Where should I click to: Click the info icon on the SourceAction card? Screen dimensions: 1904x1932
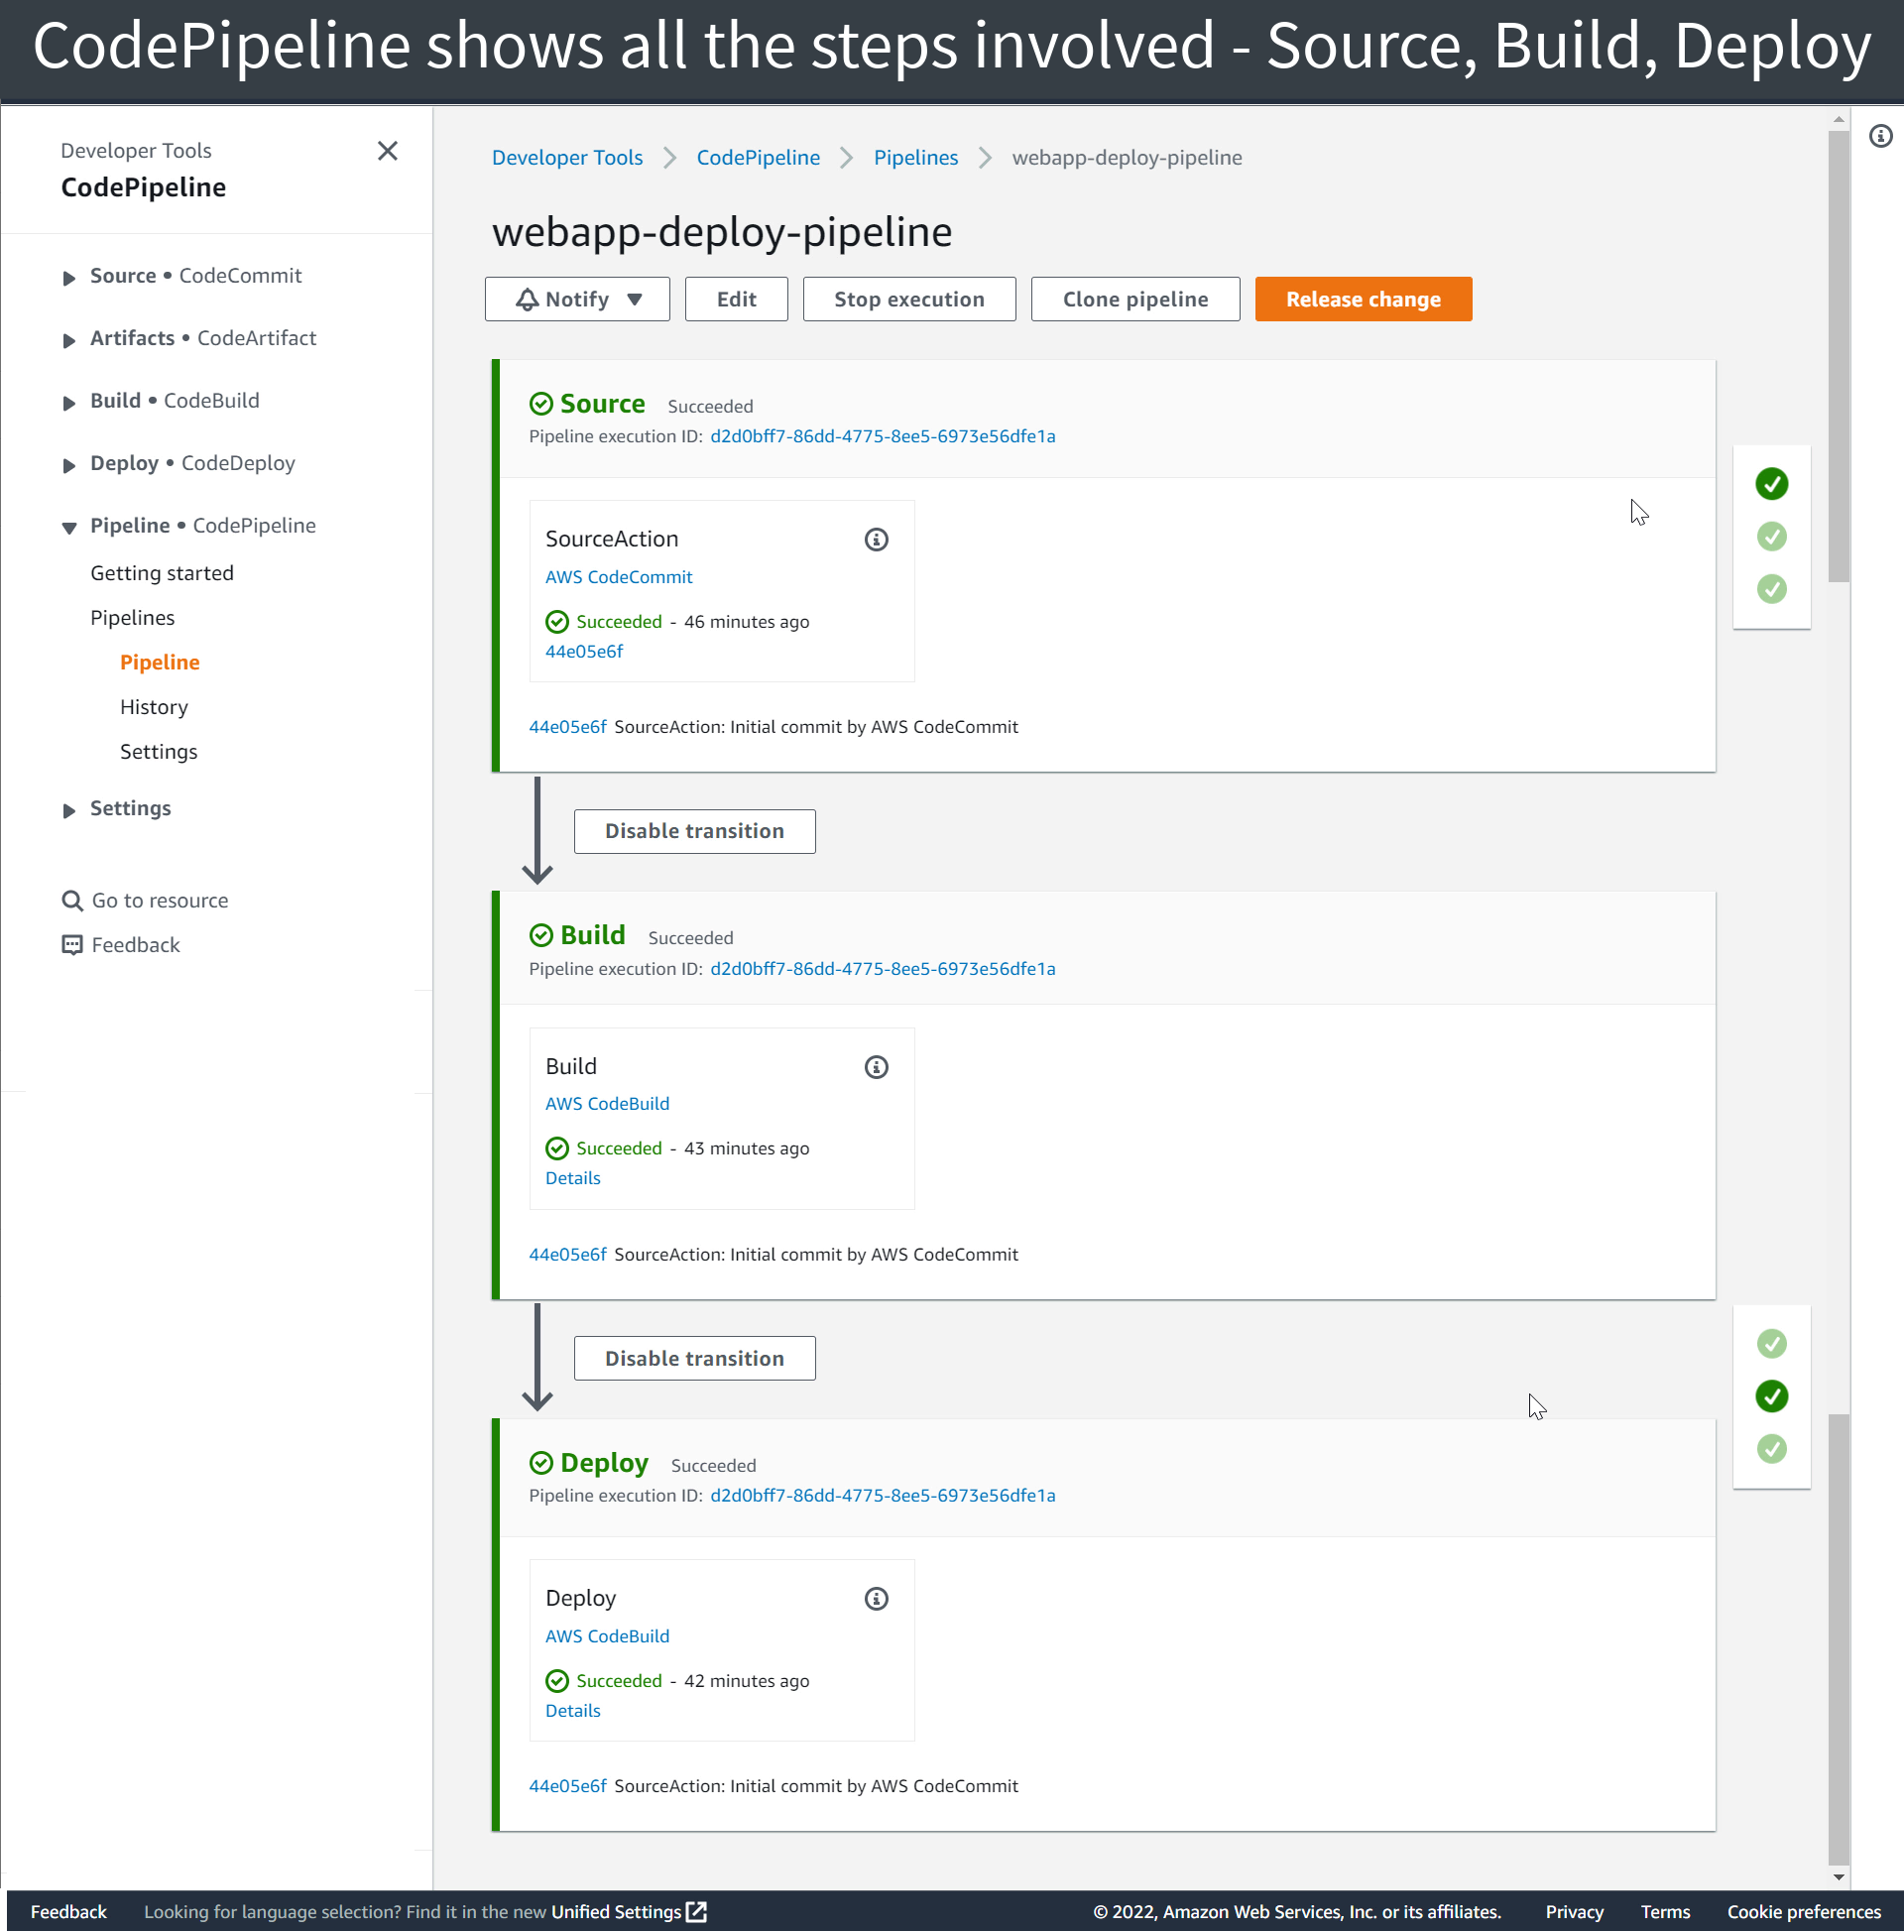pyautogui.click(x=876, y=539)
